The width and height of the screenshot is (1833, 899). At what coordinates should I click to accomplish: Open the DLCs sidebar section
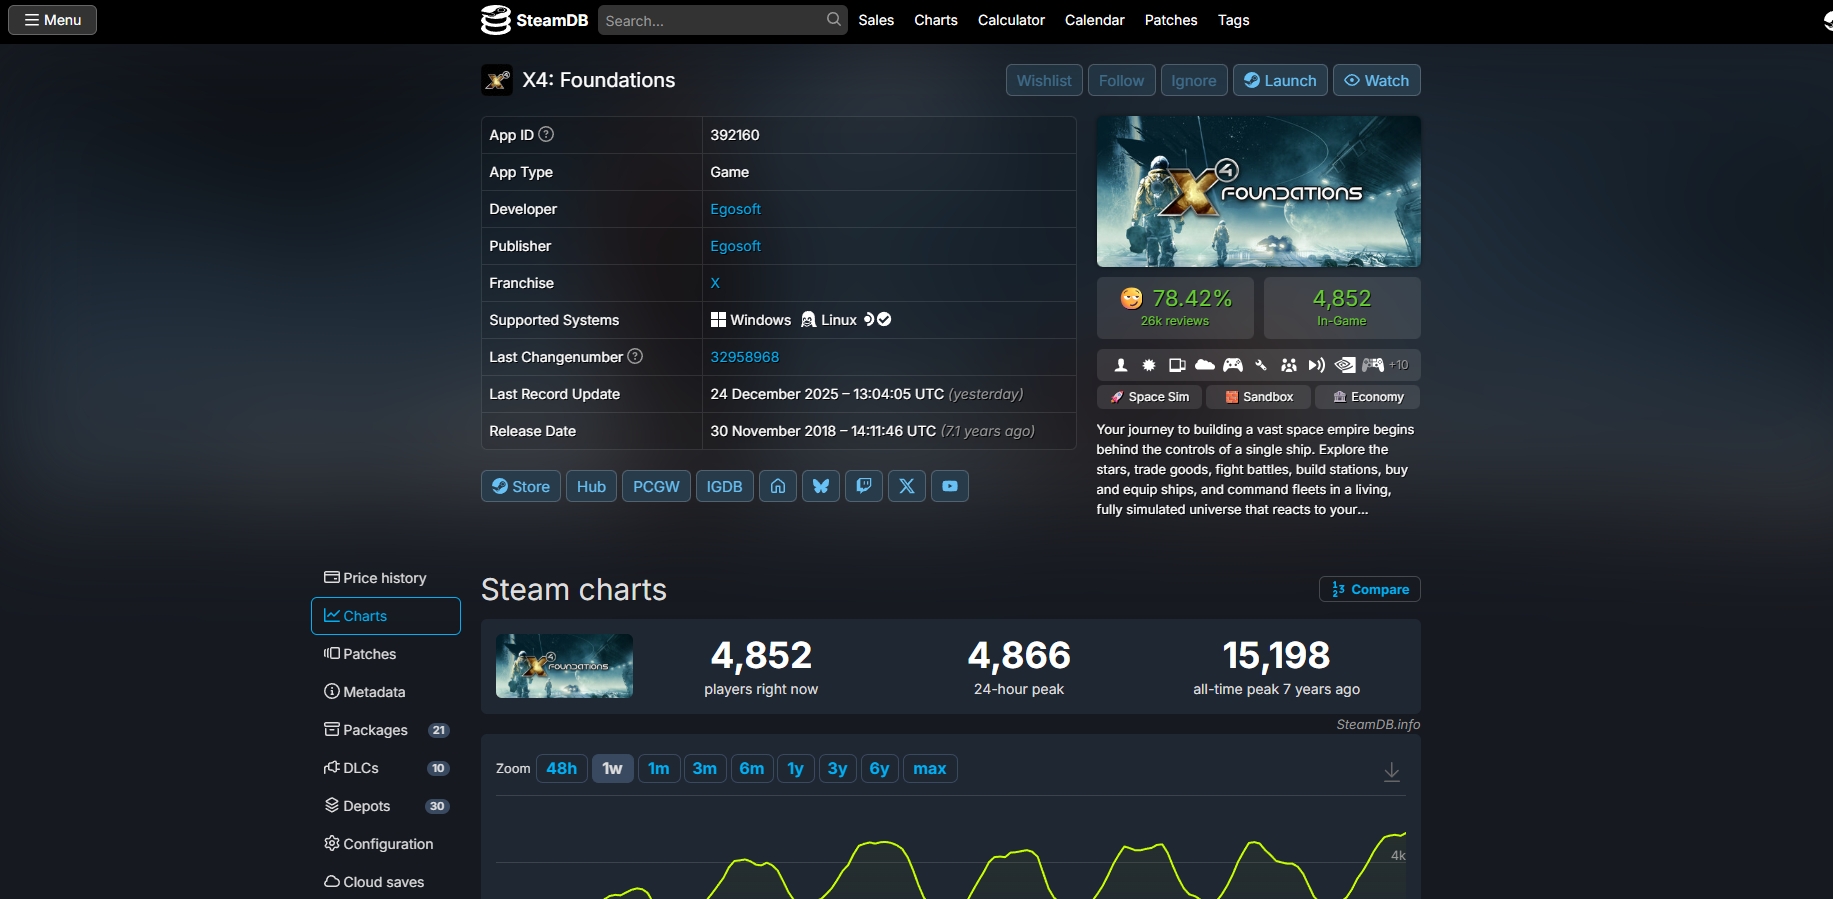point(386,768)
